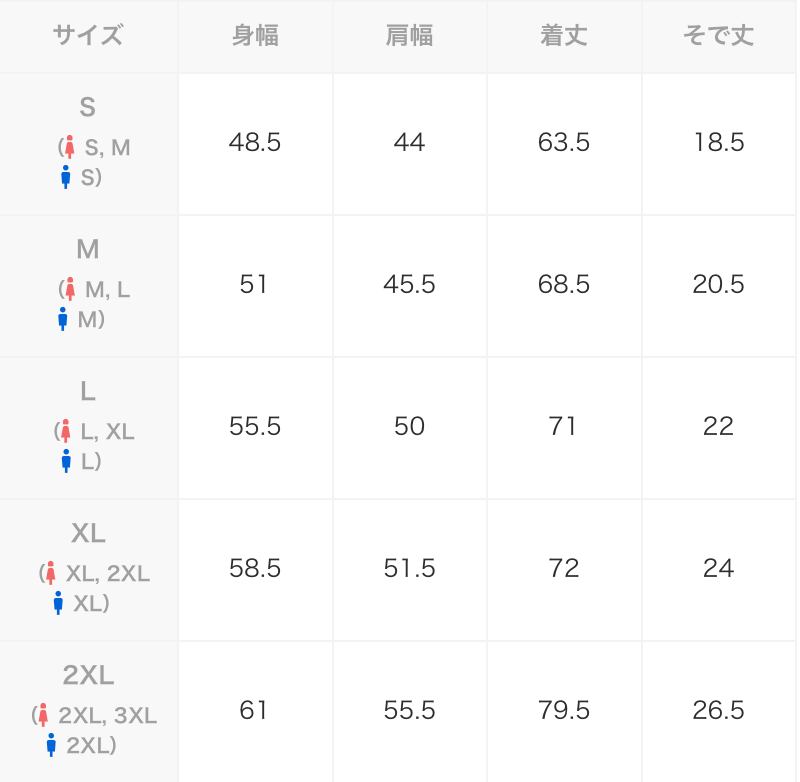Select the XL size row label
Screen dimensions: 800x782
coord(88,534)
